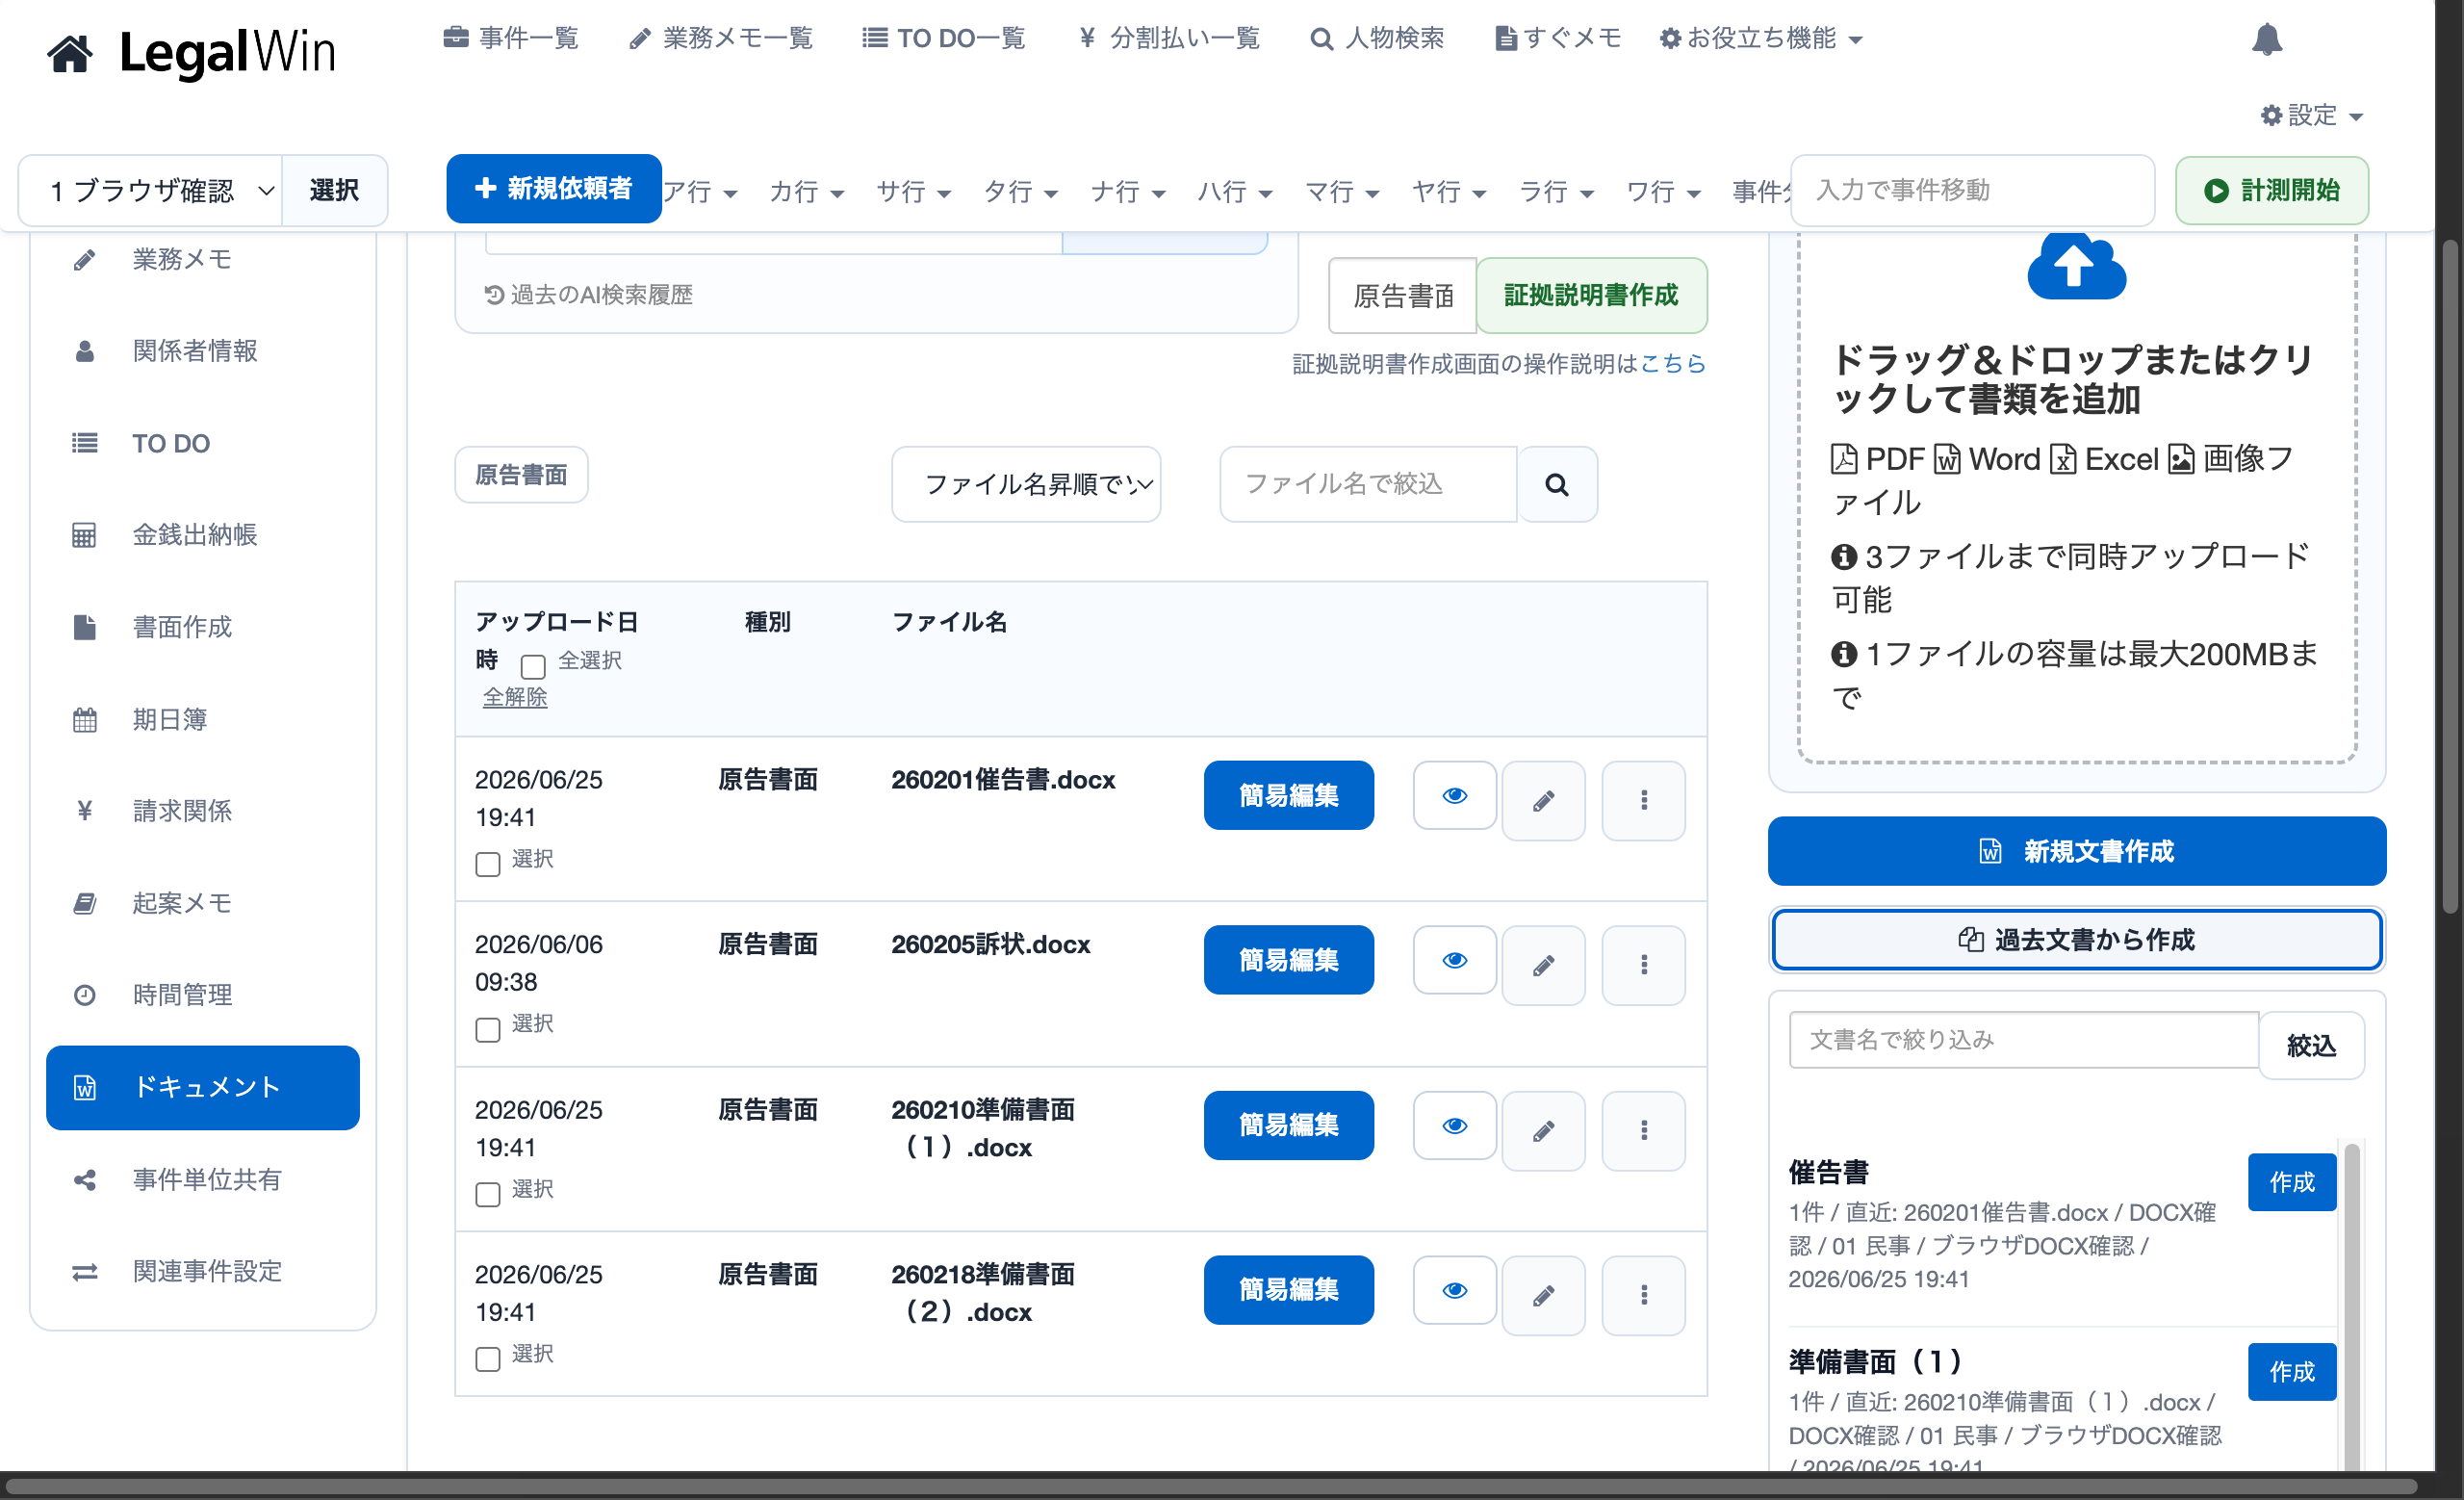Open TO DO in the sidebar
Screen dimensions: 2464x1500
pyautogui.click(x=203, y=443)
